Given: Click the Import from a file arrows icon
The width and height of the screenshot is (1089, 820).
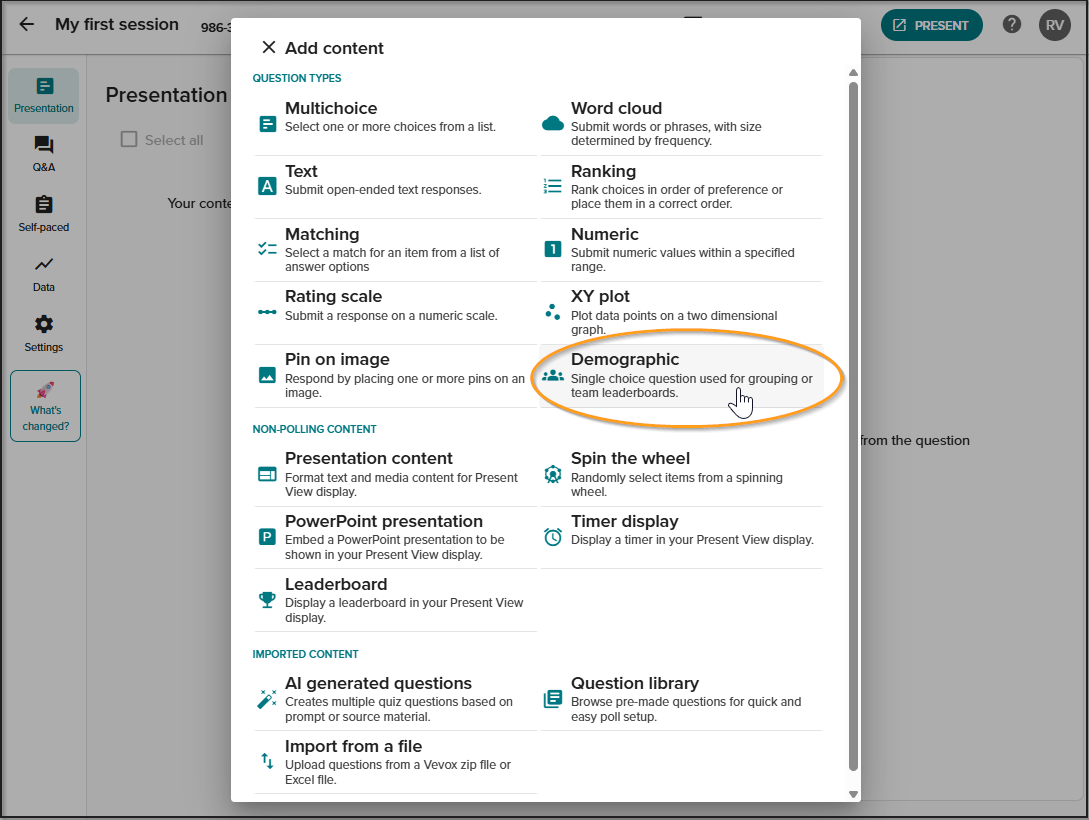Looking at the screenshot, I should point(267,761).
